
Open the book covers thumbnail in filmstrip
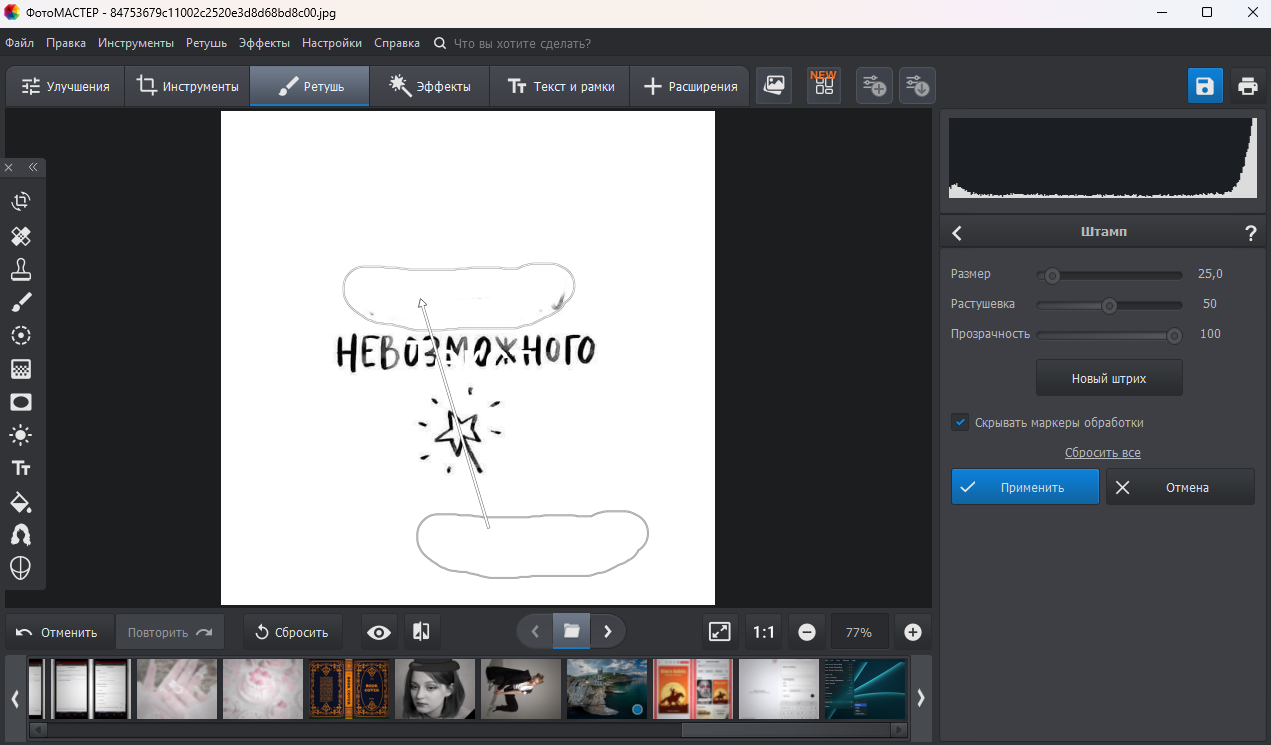[x=350, y=689]
